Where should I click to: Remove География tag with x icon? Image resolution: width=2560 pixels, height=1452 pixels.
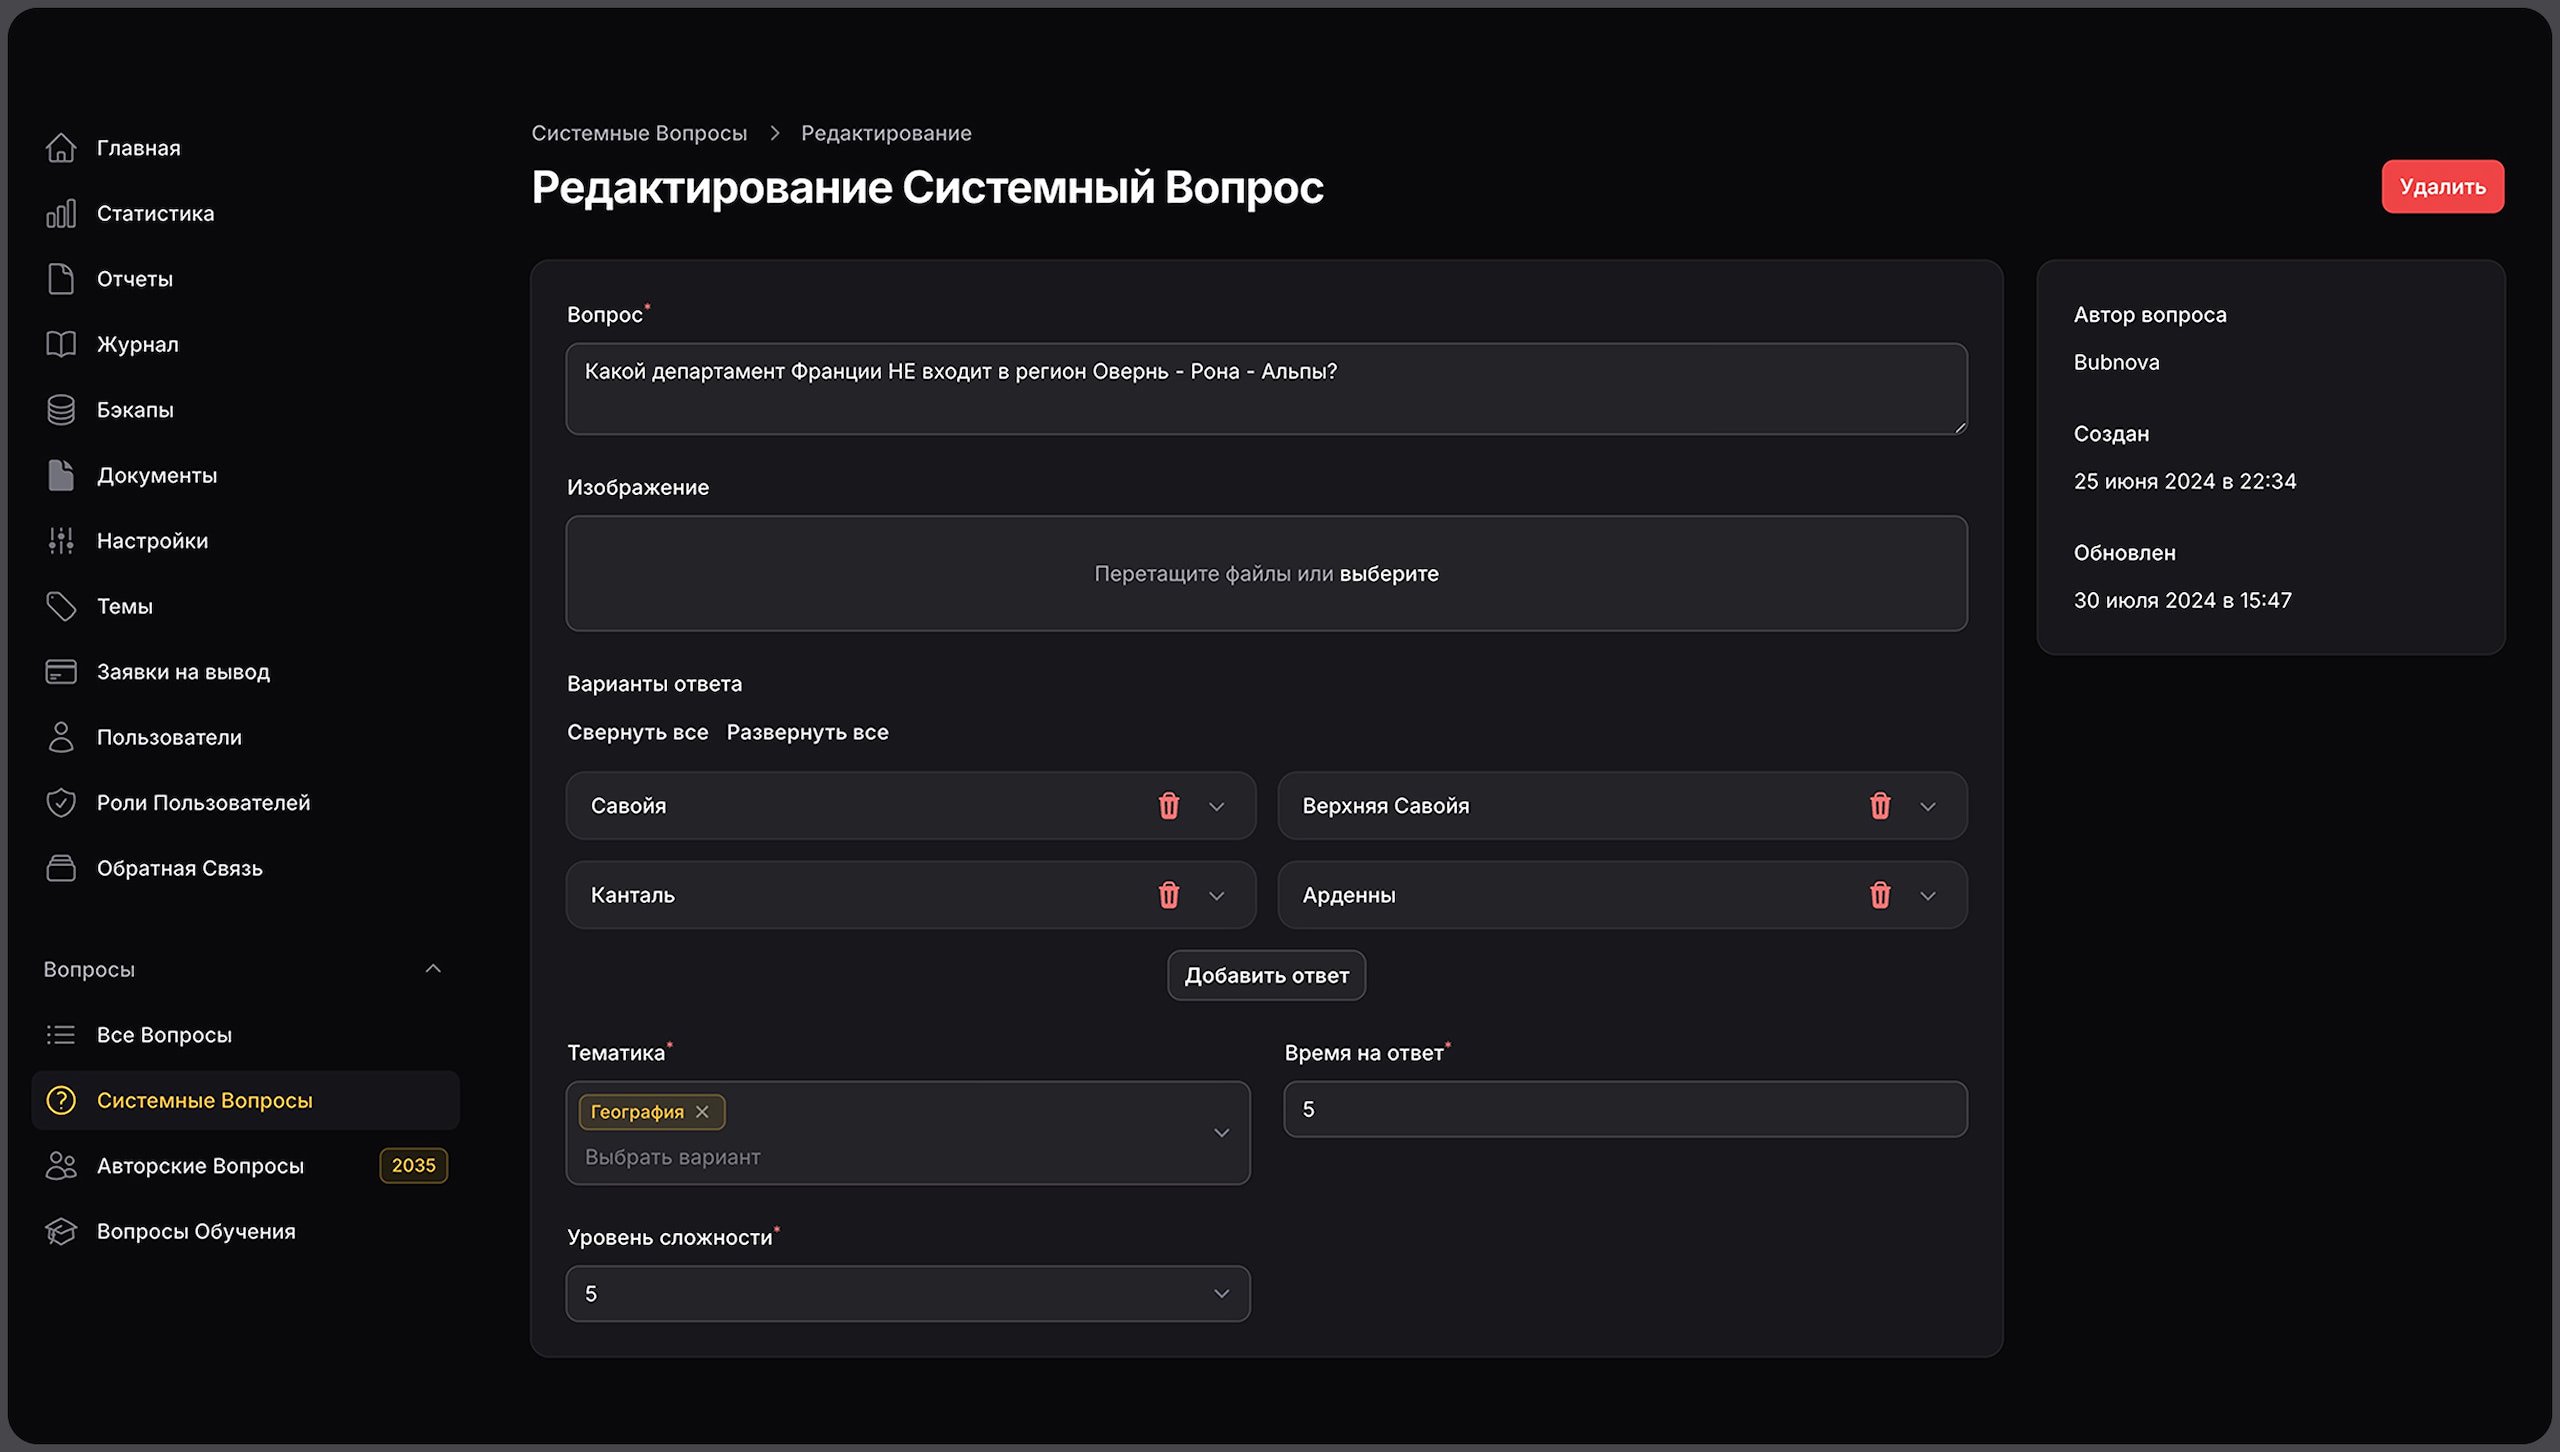(702, 1112)
